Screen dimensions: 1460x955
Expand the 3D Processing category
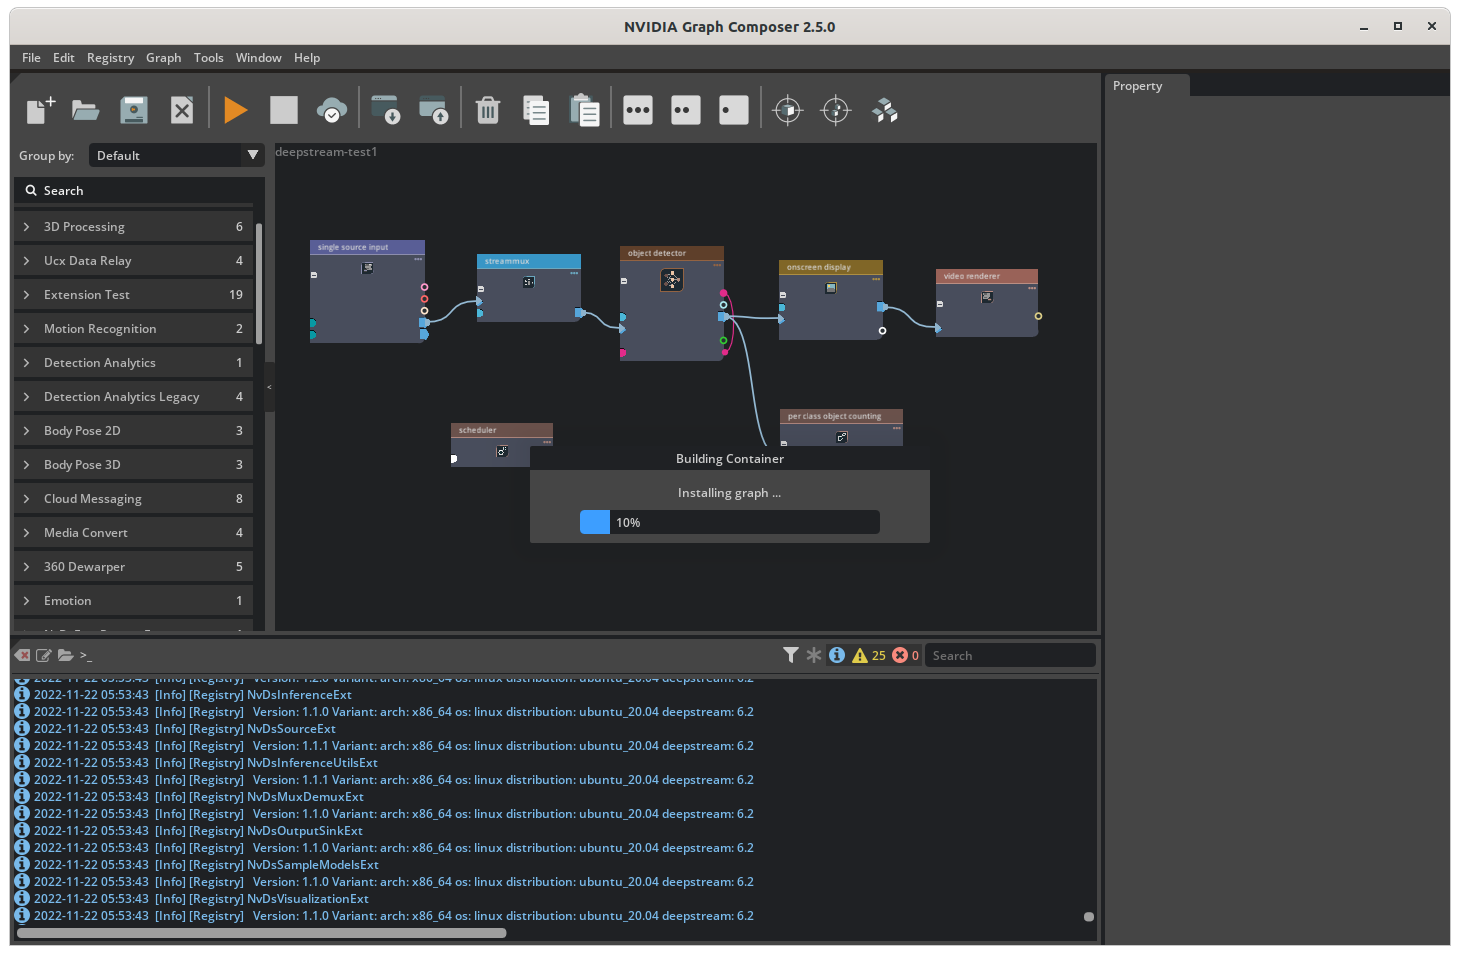(x=134, y=227)
